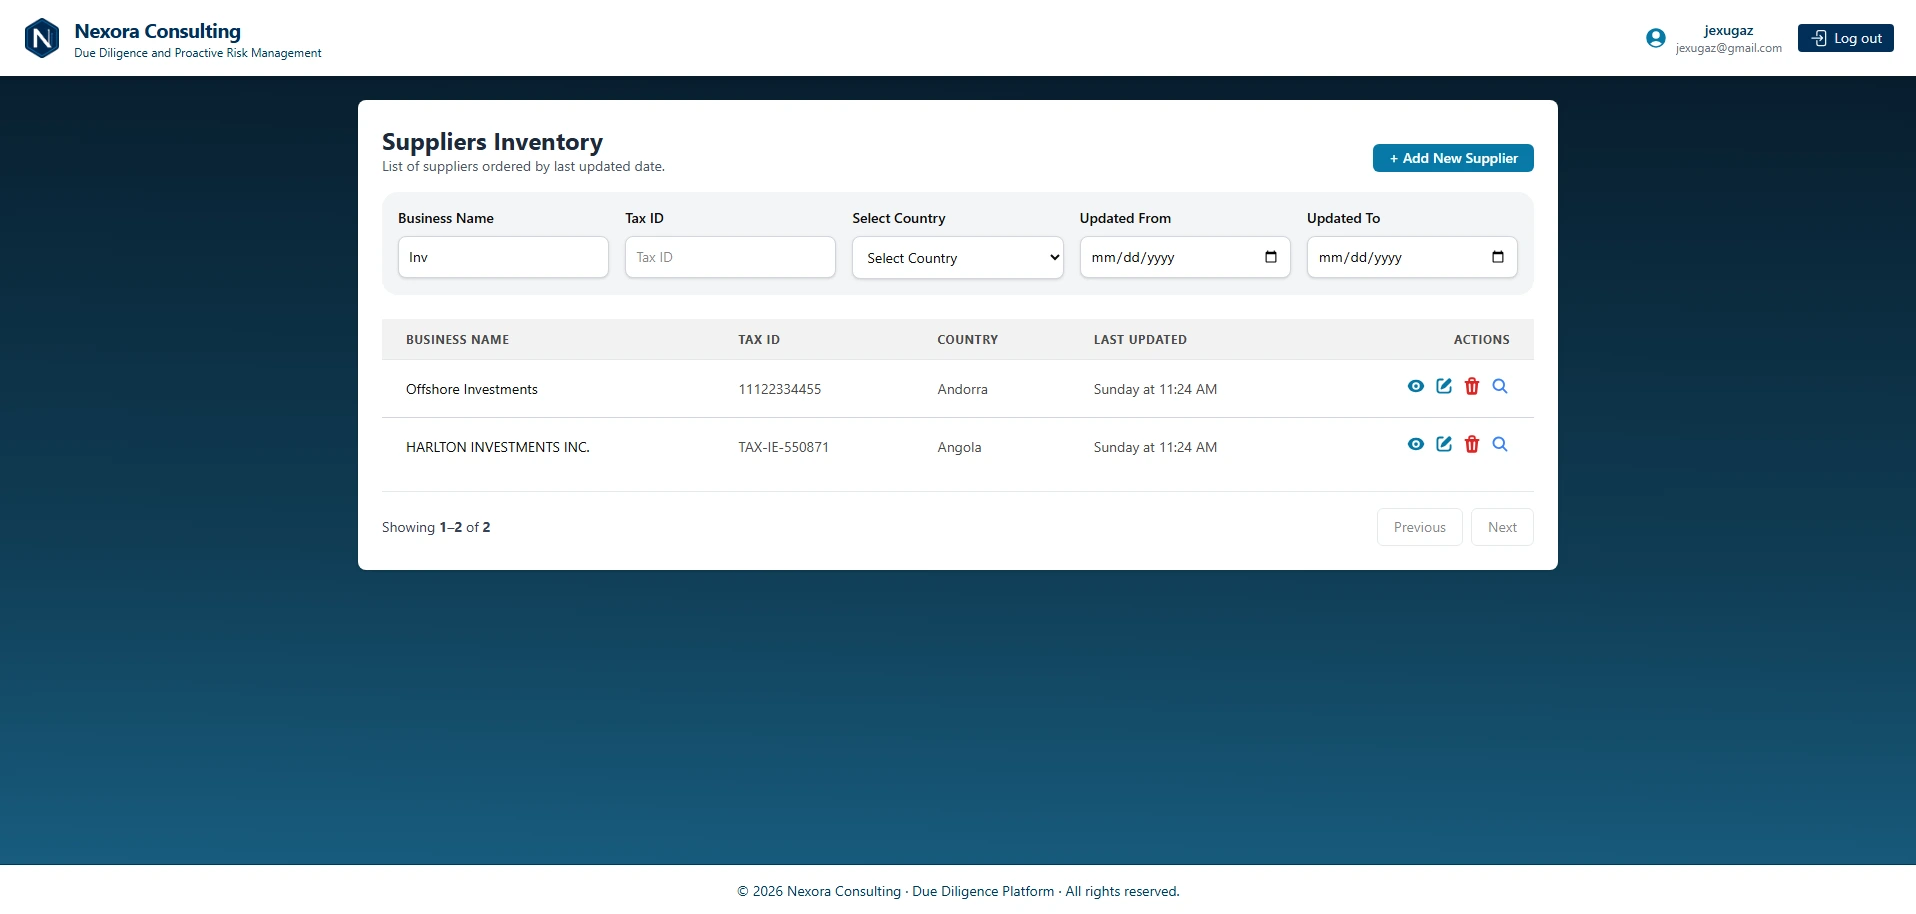Open Updated From calendar picker
1916x914 pixels.
[1271, 257]
